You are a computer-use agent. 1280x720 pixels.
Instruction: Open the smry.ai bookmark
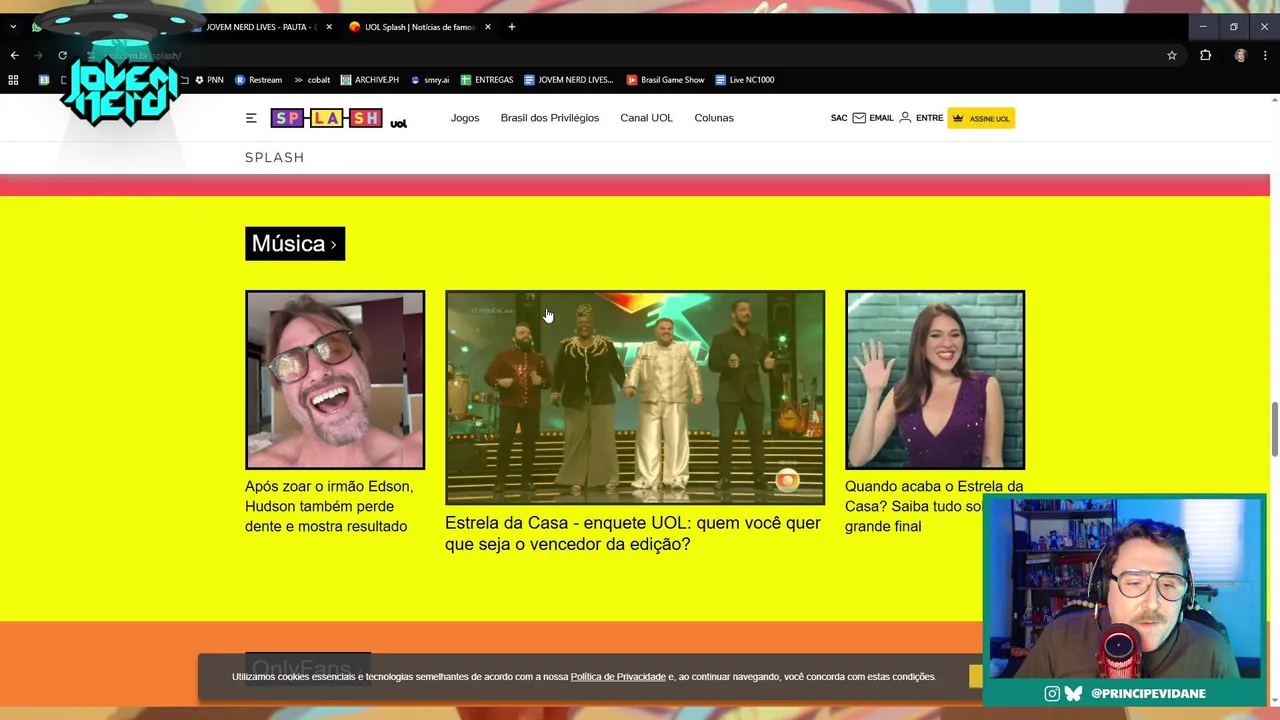430,80
